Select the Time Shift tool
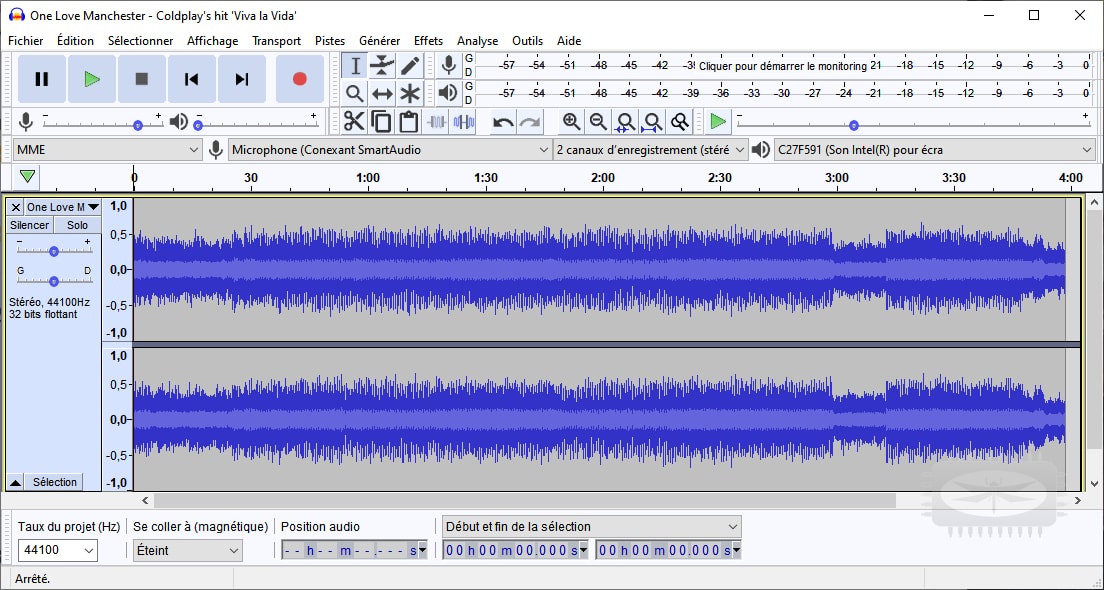This screenshot has height=590, width=1104. (382, 93)
